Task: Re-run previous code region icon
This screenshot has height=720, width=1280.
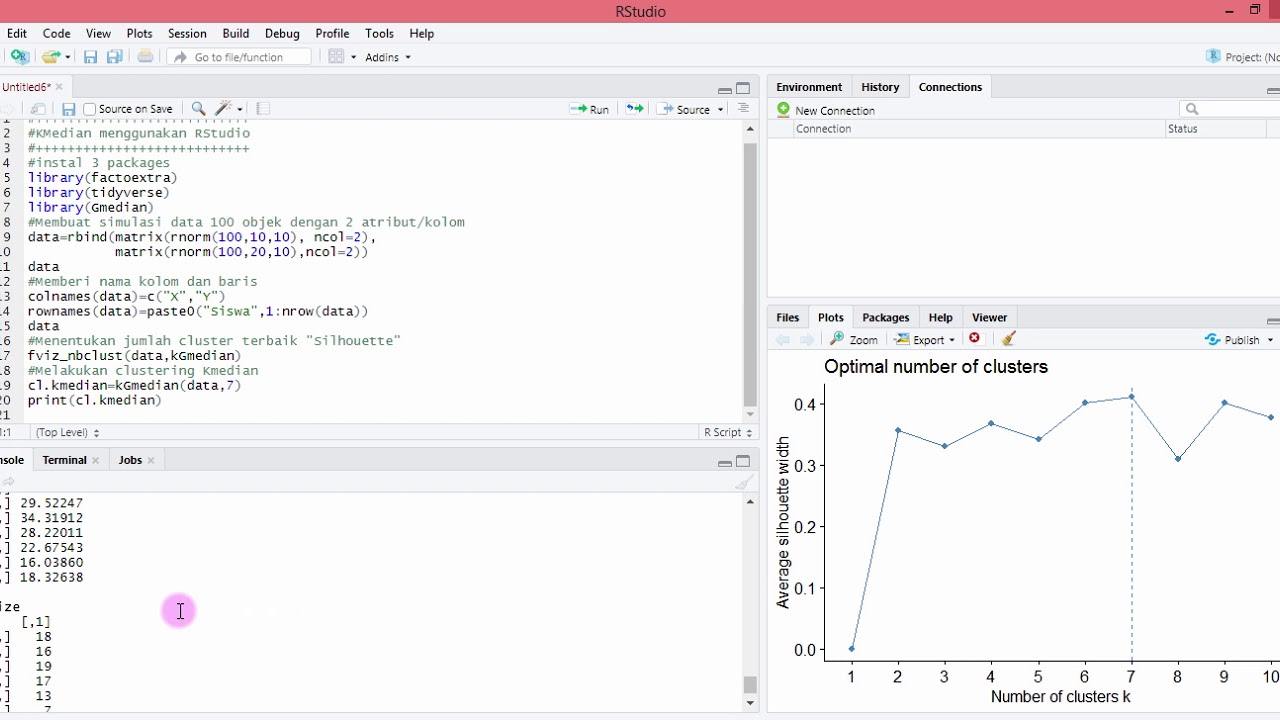Action: click(634, 109)
